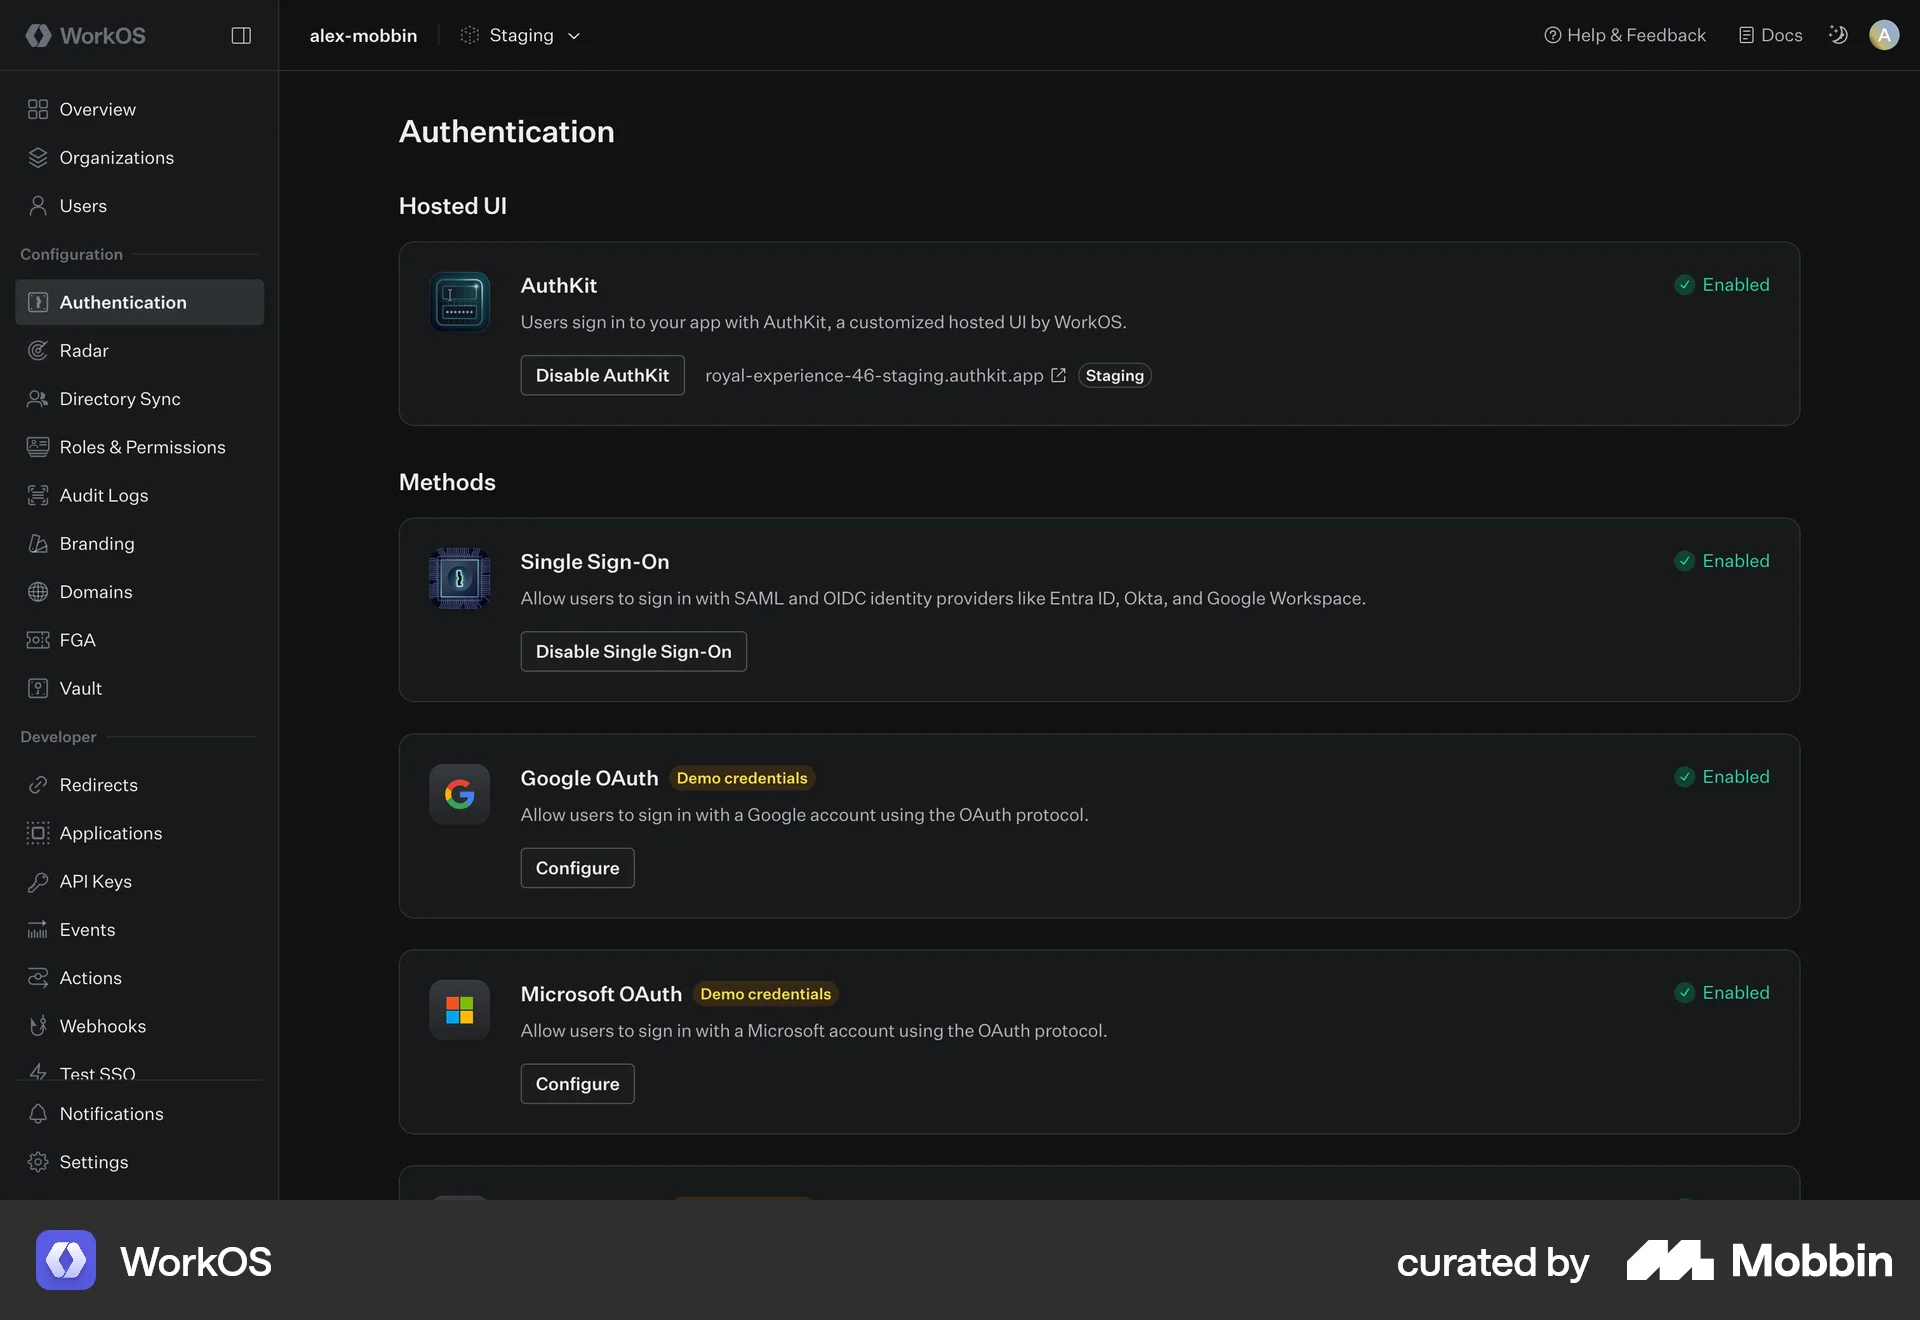Screen dimensions: 1920x1320
Task: Open FGA configuration
Action: click(x=76, y=640)
